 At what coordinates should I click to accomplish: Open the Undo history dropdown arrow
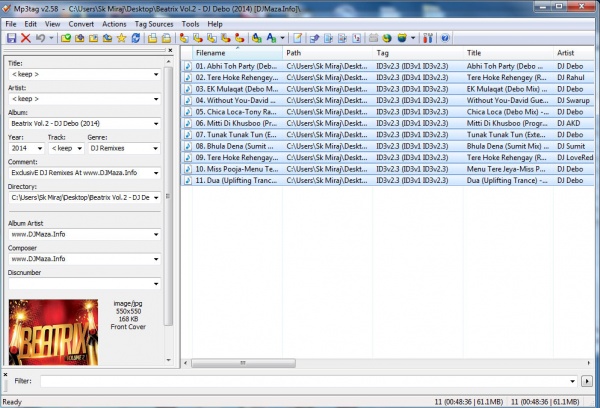click(51, 38)
